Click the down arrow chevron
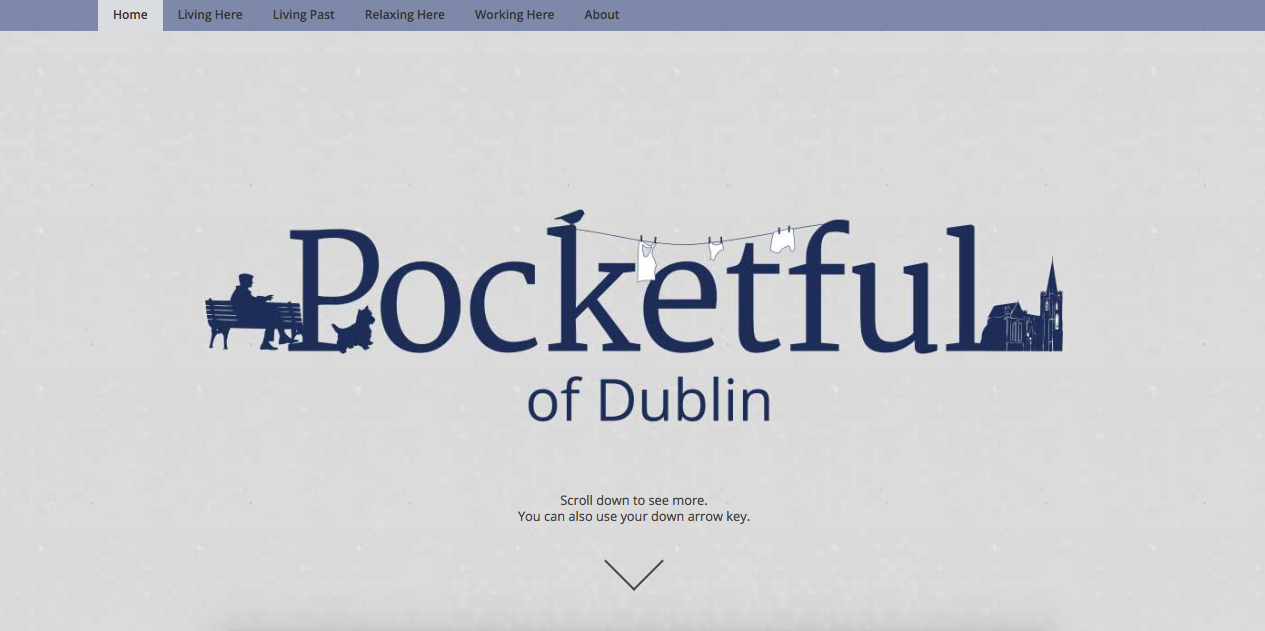The width and height of the screenshot is (1265, 631). click(634, 574)
